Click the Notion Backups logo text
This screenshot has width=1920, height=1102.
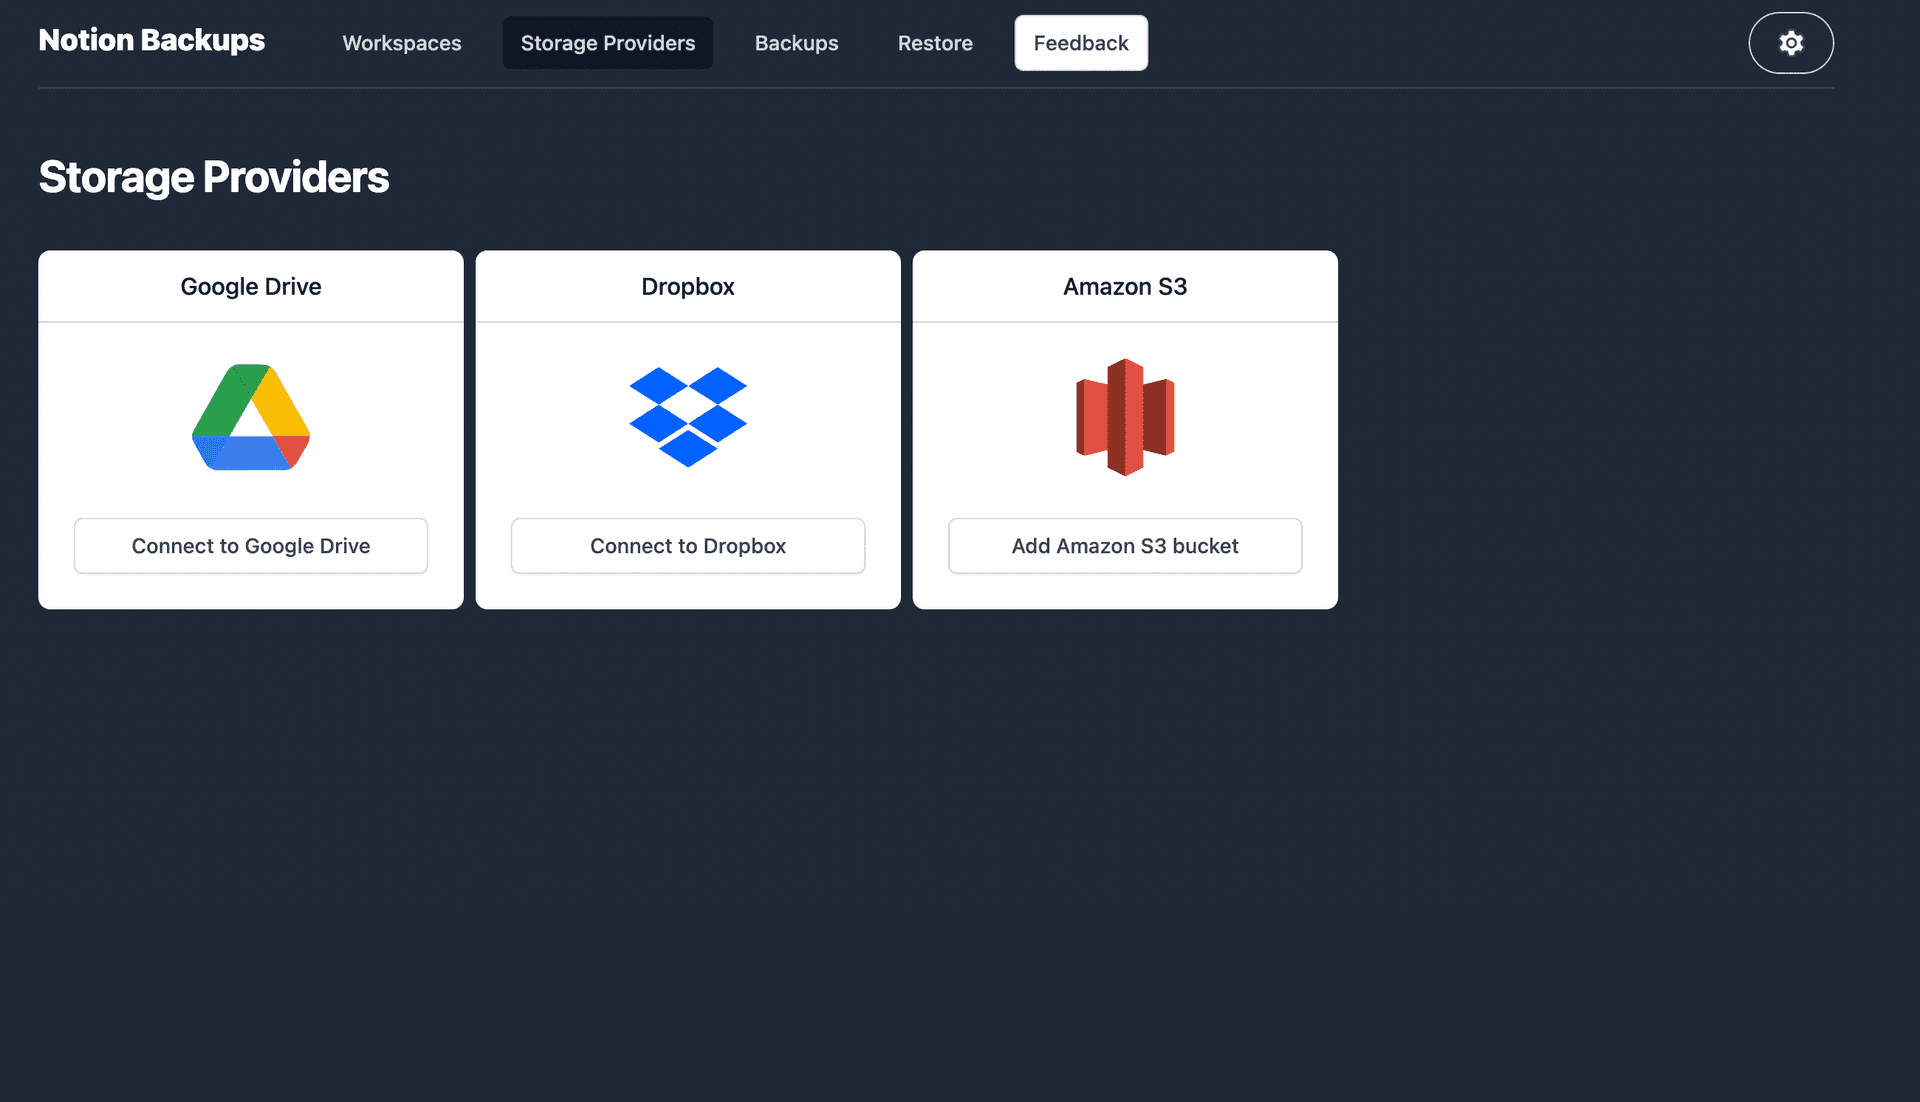click(152, 40)
